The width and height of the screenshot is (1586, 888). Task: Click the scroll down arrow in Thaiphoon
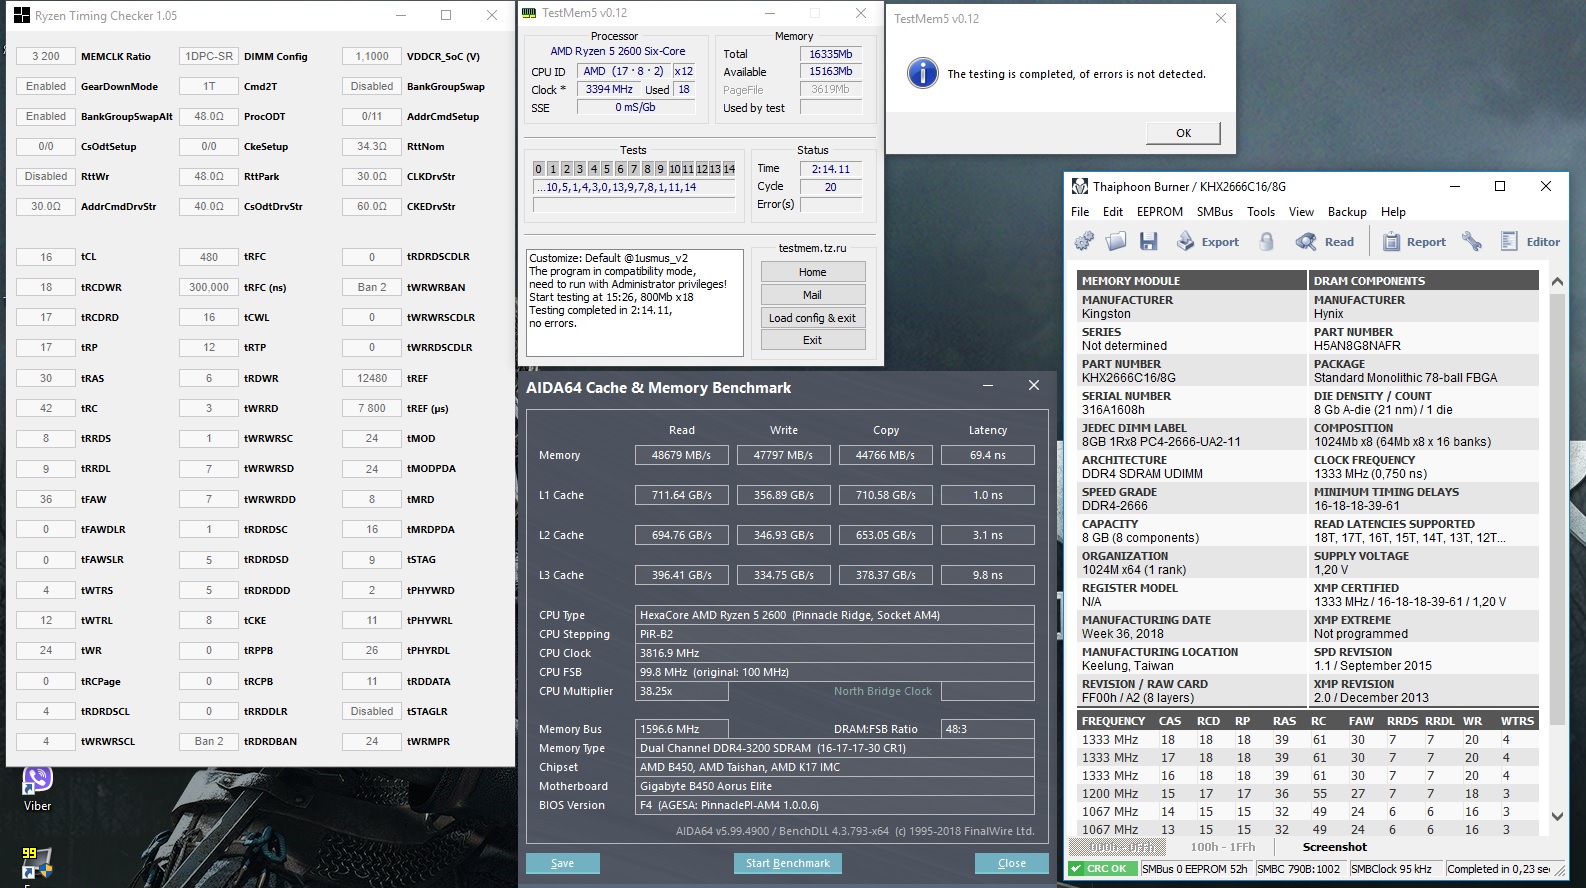1557,816
